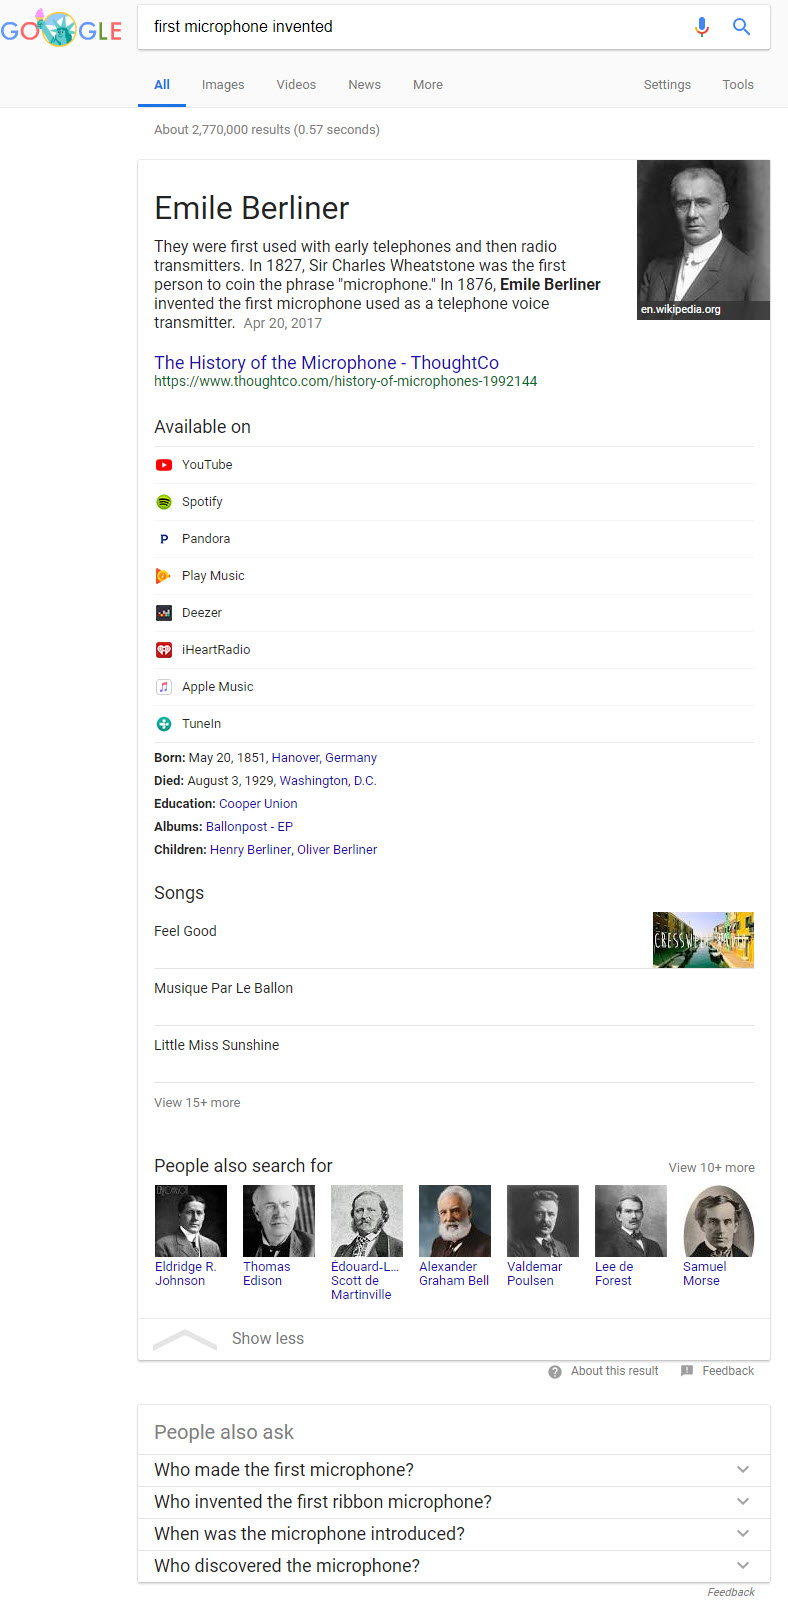This screenshot has width=788, height=1606.
Task: Switch to the News tab
Action: pos(364,85)
